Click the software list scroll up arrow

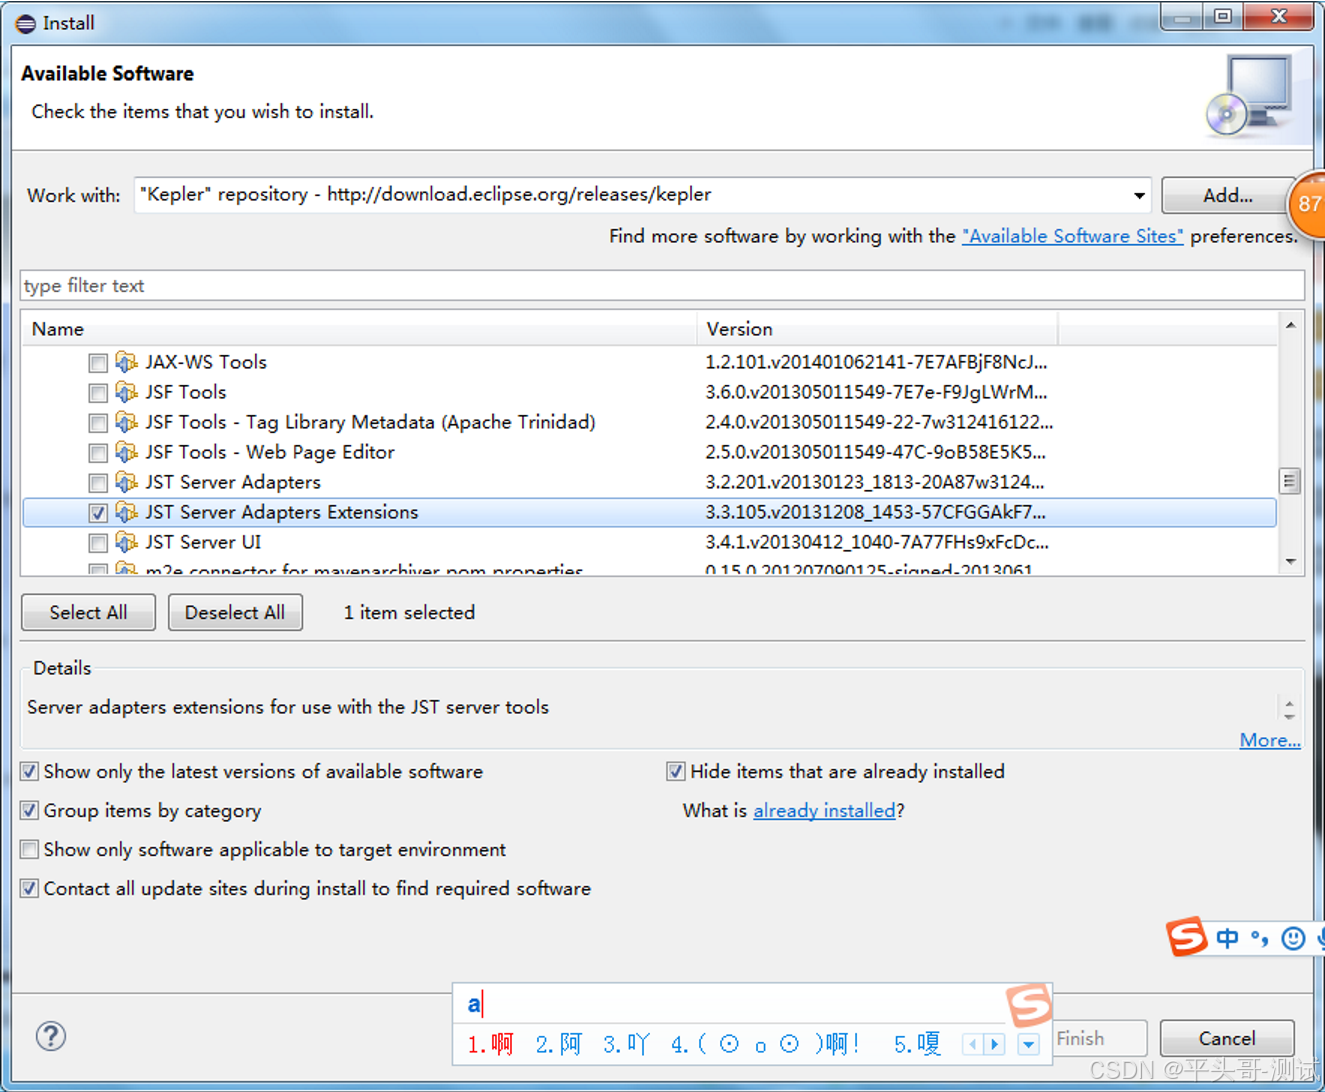click(x=1290, y=325)
